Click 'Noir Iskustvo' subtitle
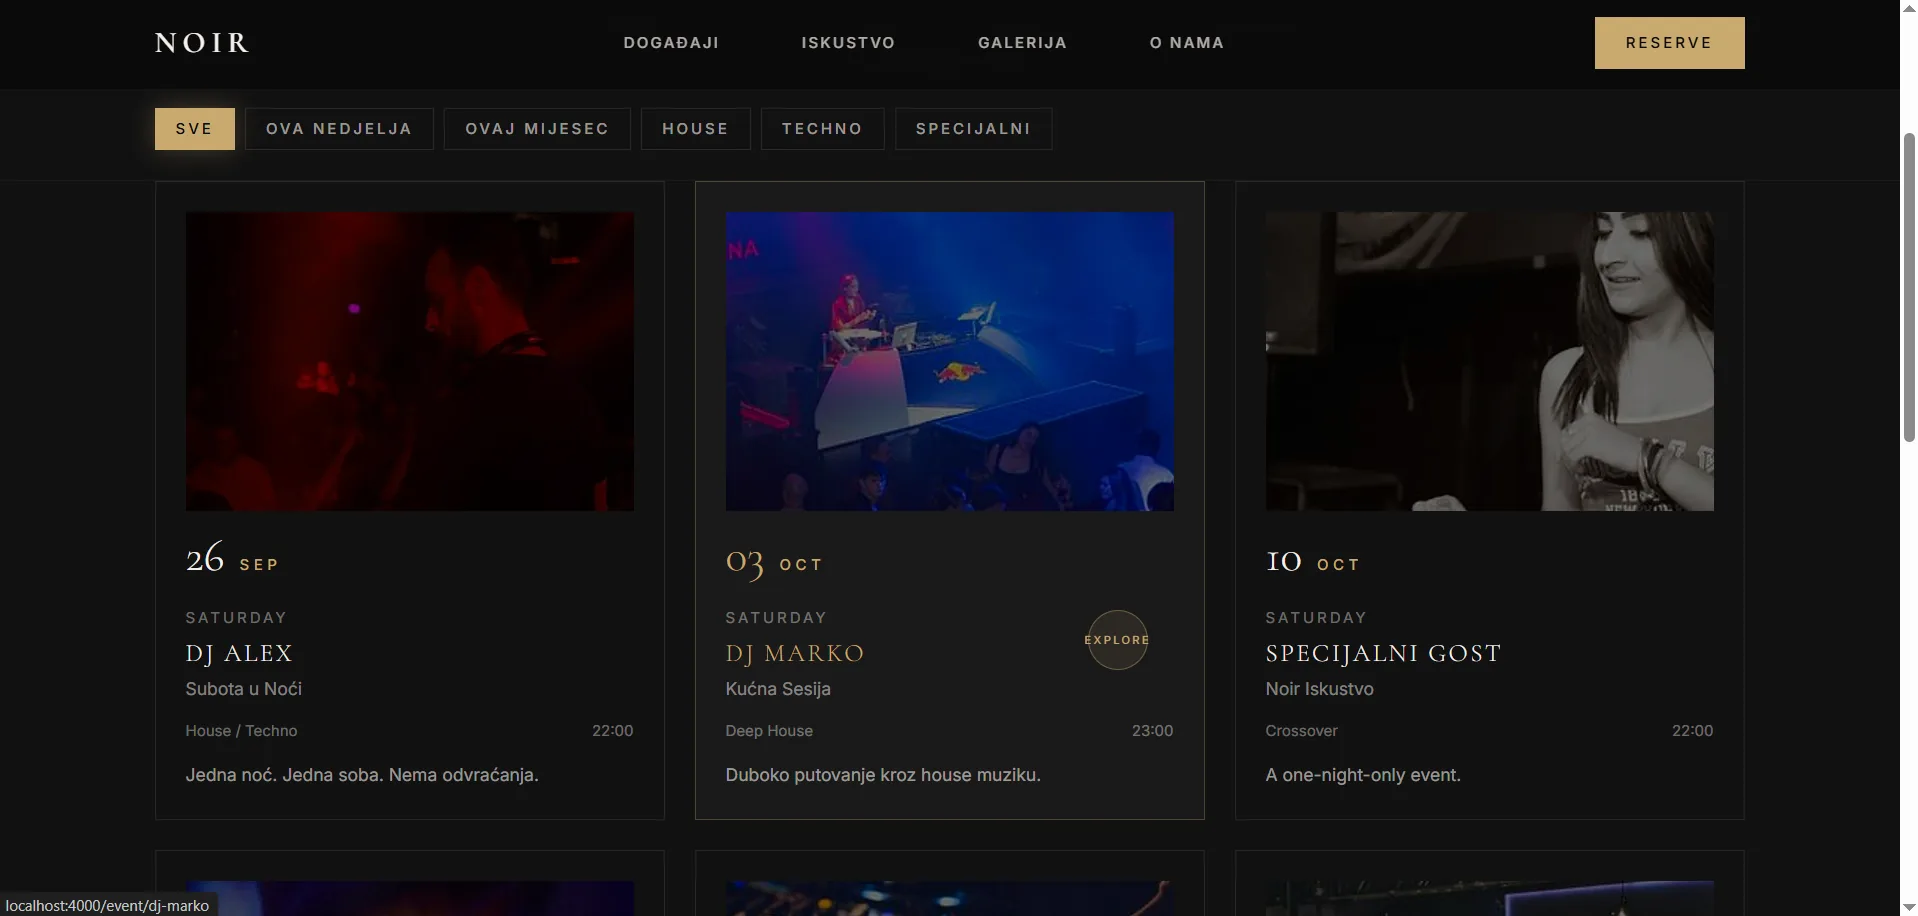The width and height of the screenshot is (1918, 916). pos(1319,689)
